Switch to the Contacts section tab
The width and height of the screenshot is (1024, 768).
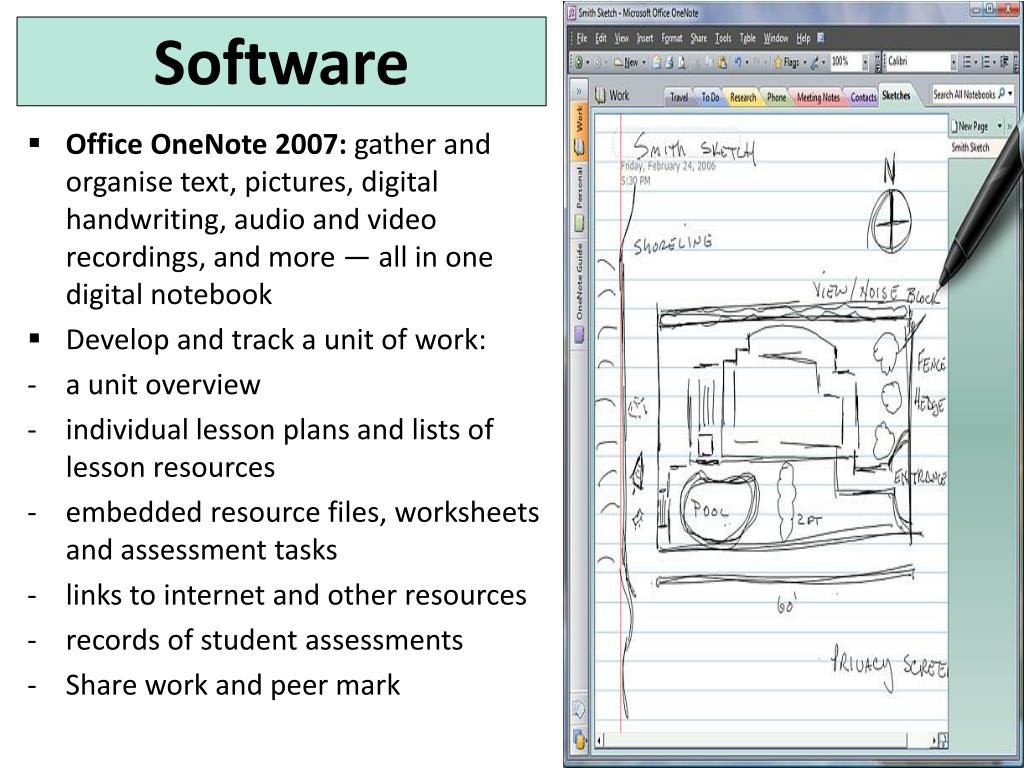click(x=862, y=97)
